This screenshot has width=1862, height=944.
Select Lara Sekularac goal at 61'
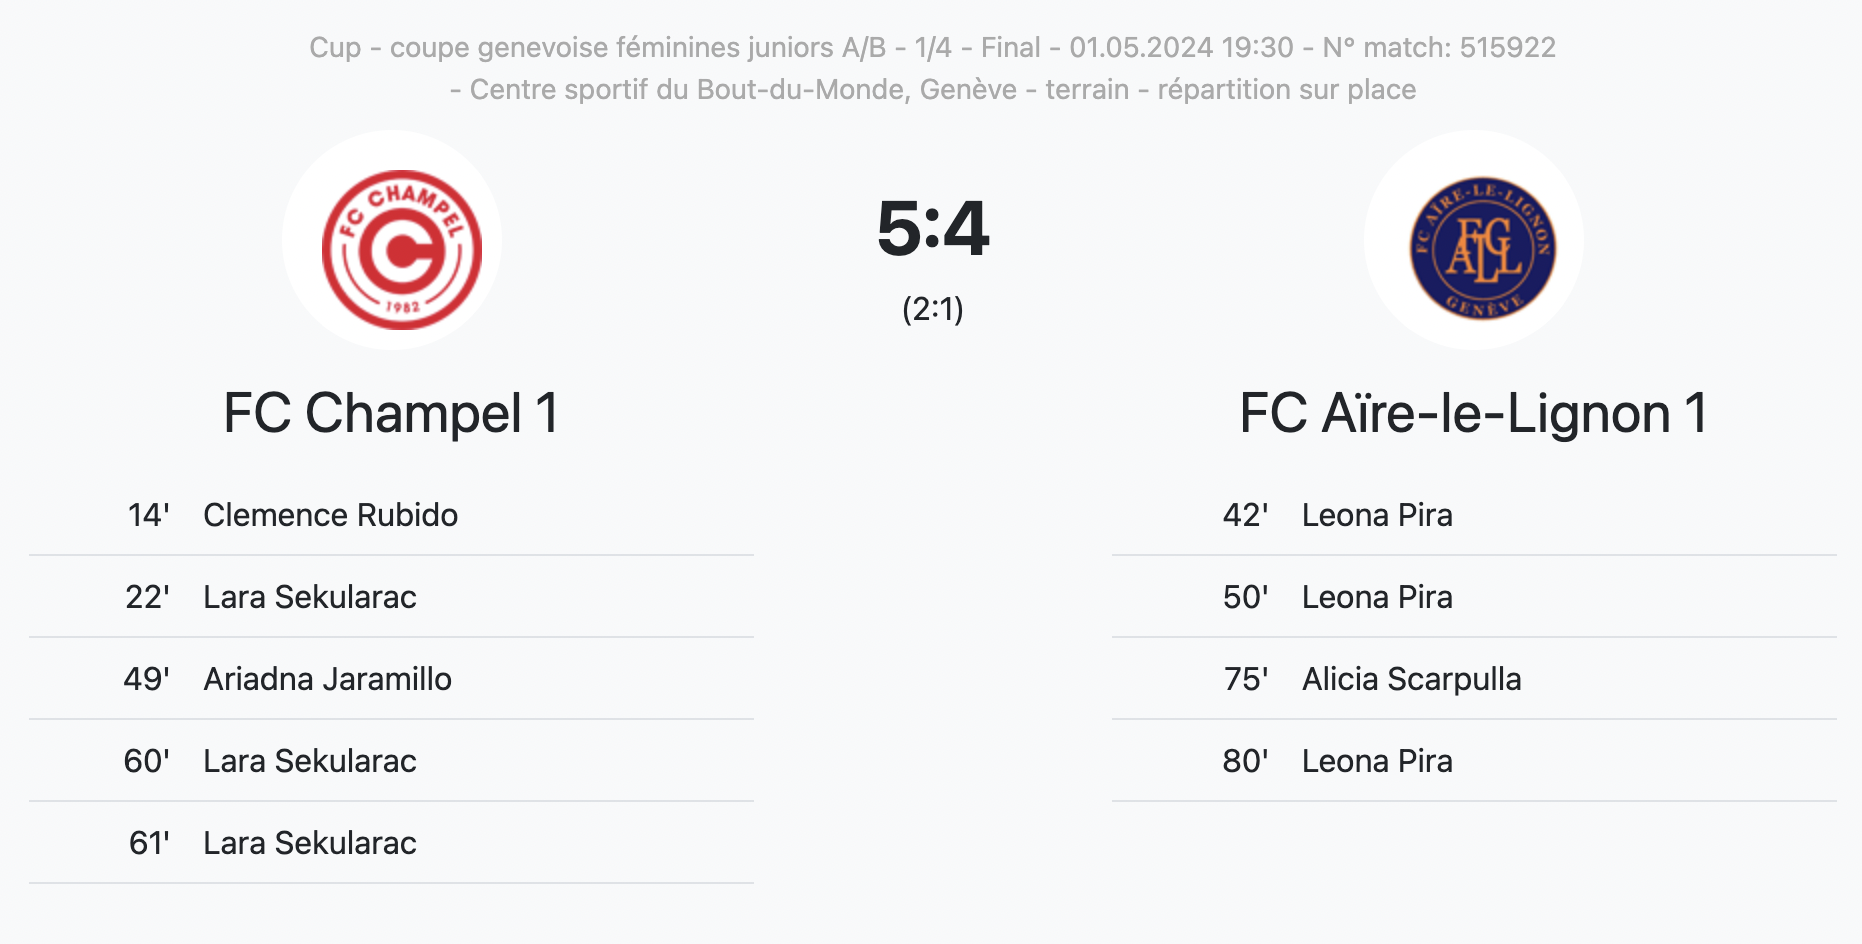(391, 843)
